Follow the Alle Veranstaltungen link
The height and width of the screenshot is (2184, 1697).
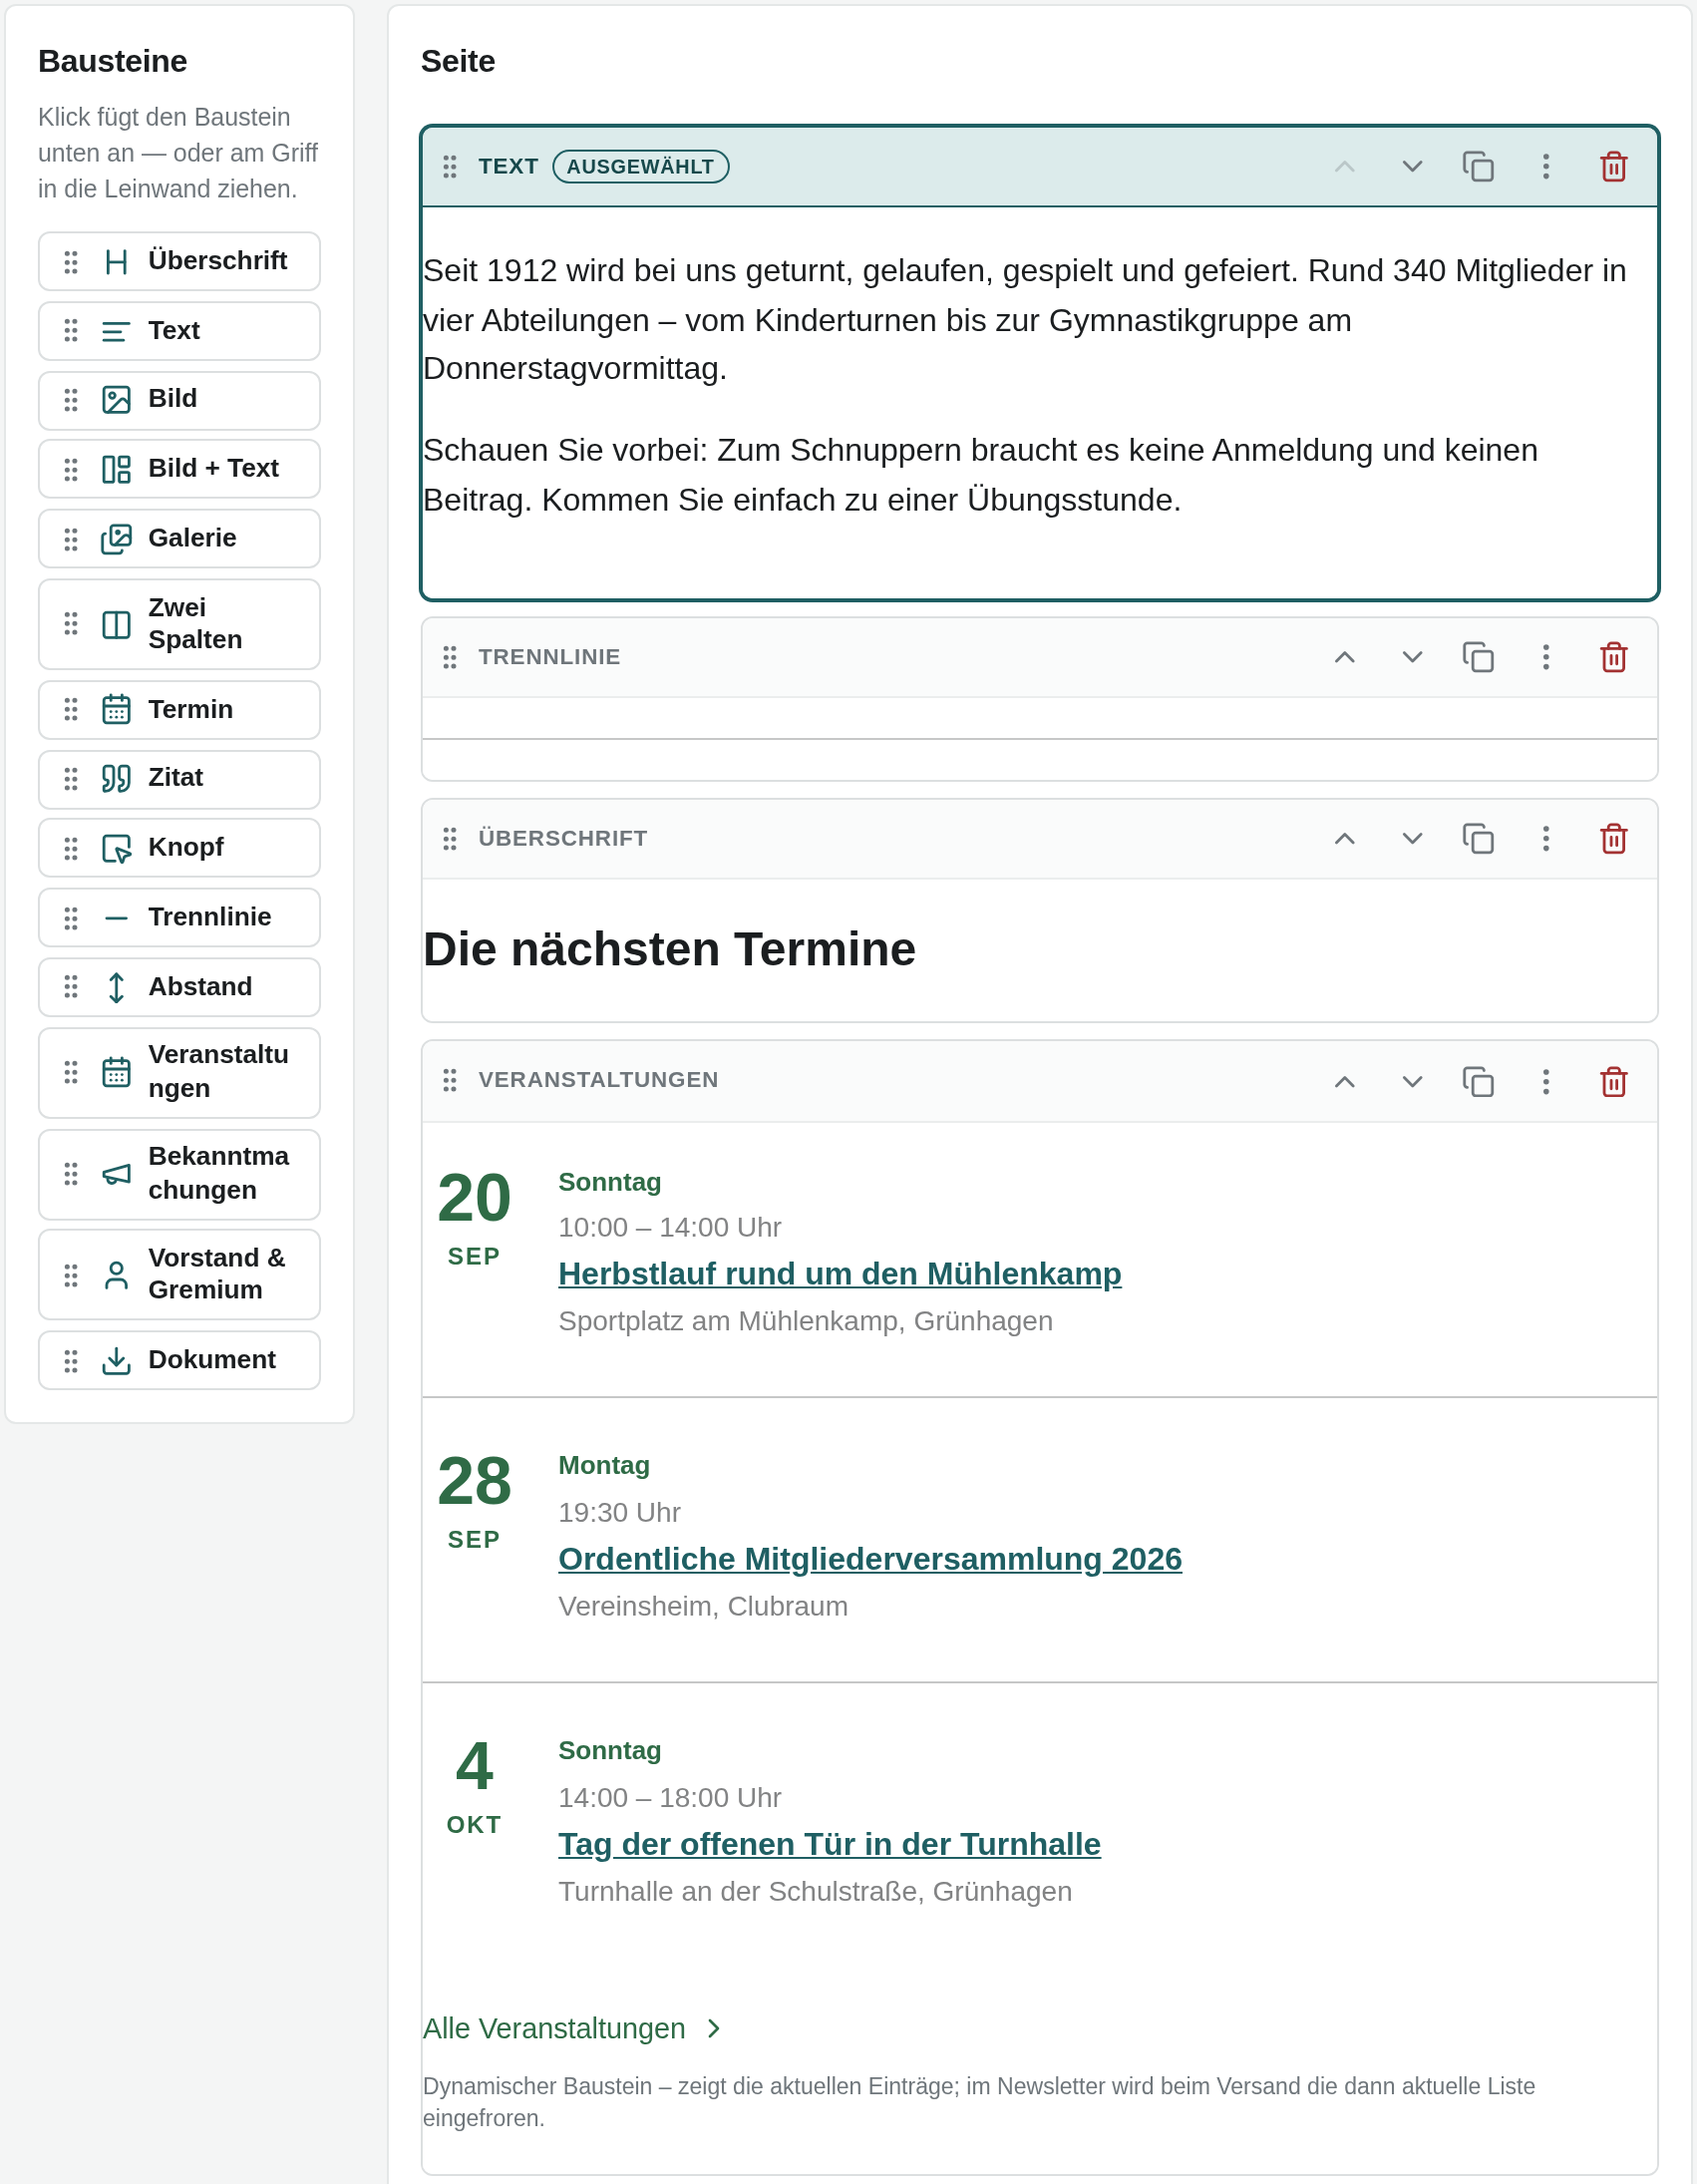click(x=571, y=2028)
